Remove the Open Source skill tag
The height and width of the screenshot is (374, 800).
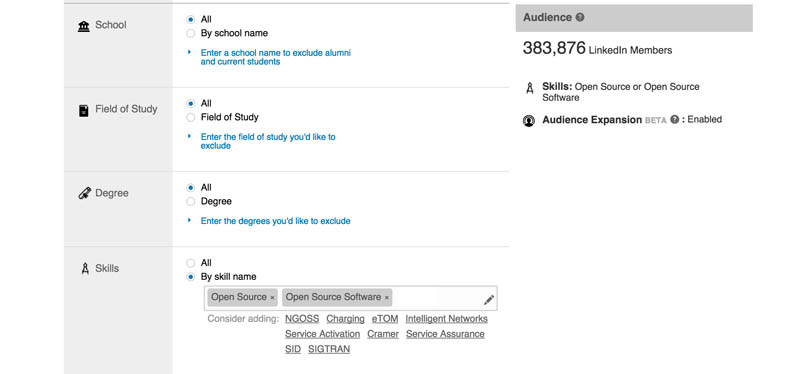[x=272, y=297]
